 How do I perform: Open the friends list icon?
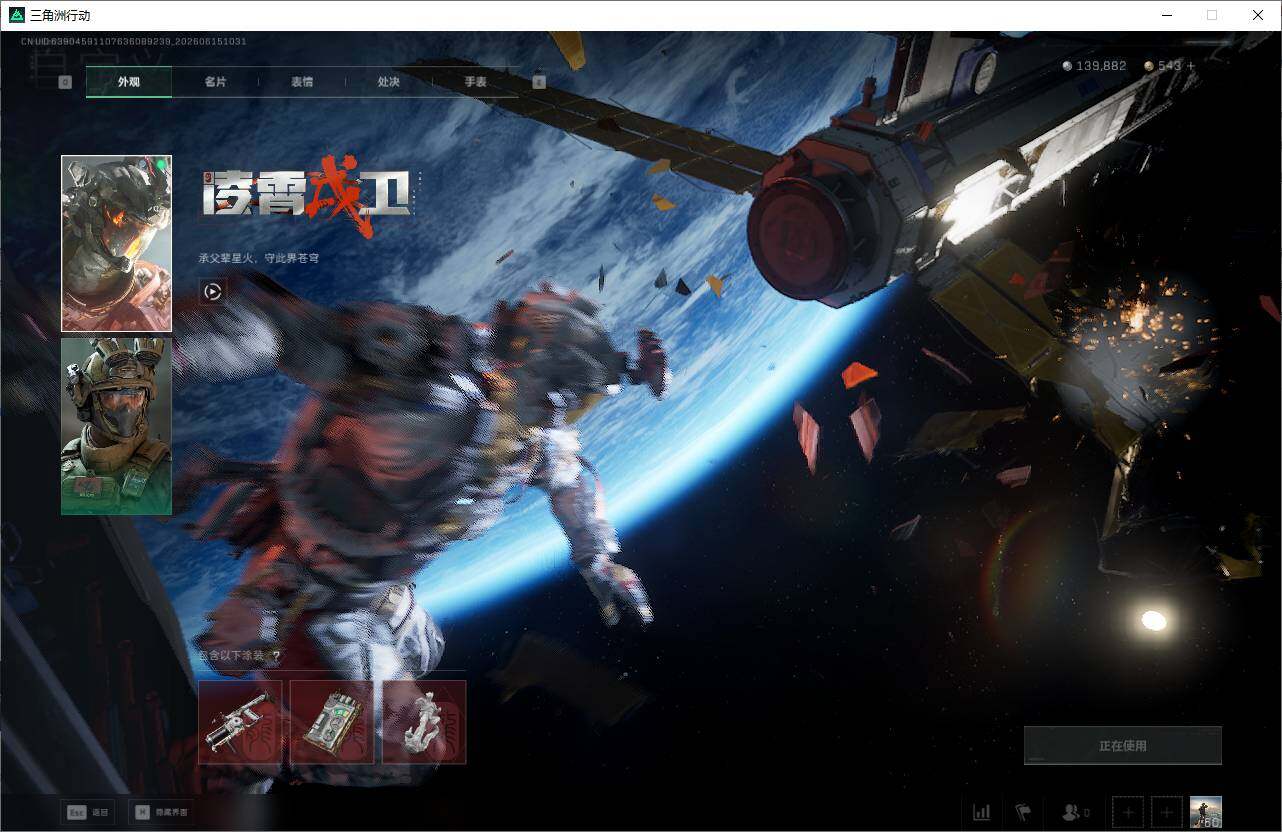tap(1076, 812)
